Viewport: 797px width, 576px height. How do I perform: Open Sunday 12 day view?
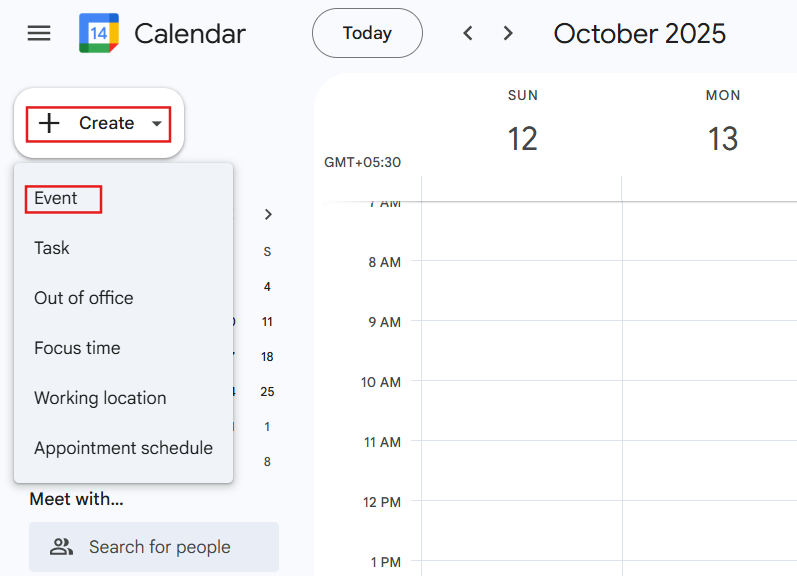point(522,138)
